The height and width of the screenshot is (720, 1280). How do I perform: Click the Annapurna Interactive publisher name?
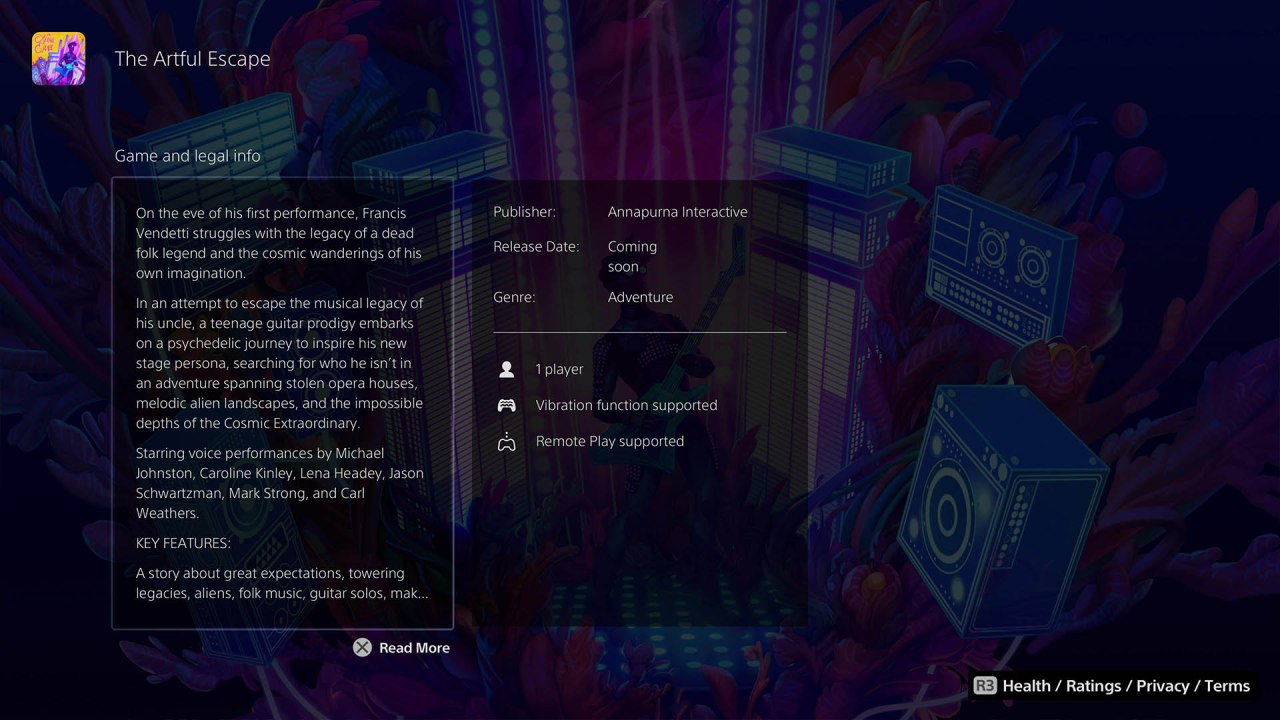[677, 212]
